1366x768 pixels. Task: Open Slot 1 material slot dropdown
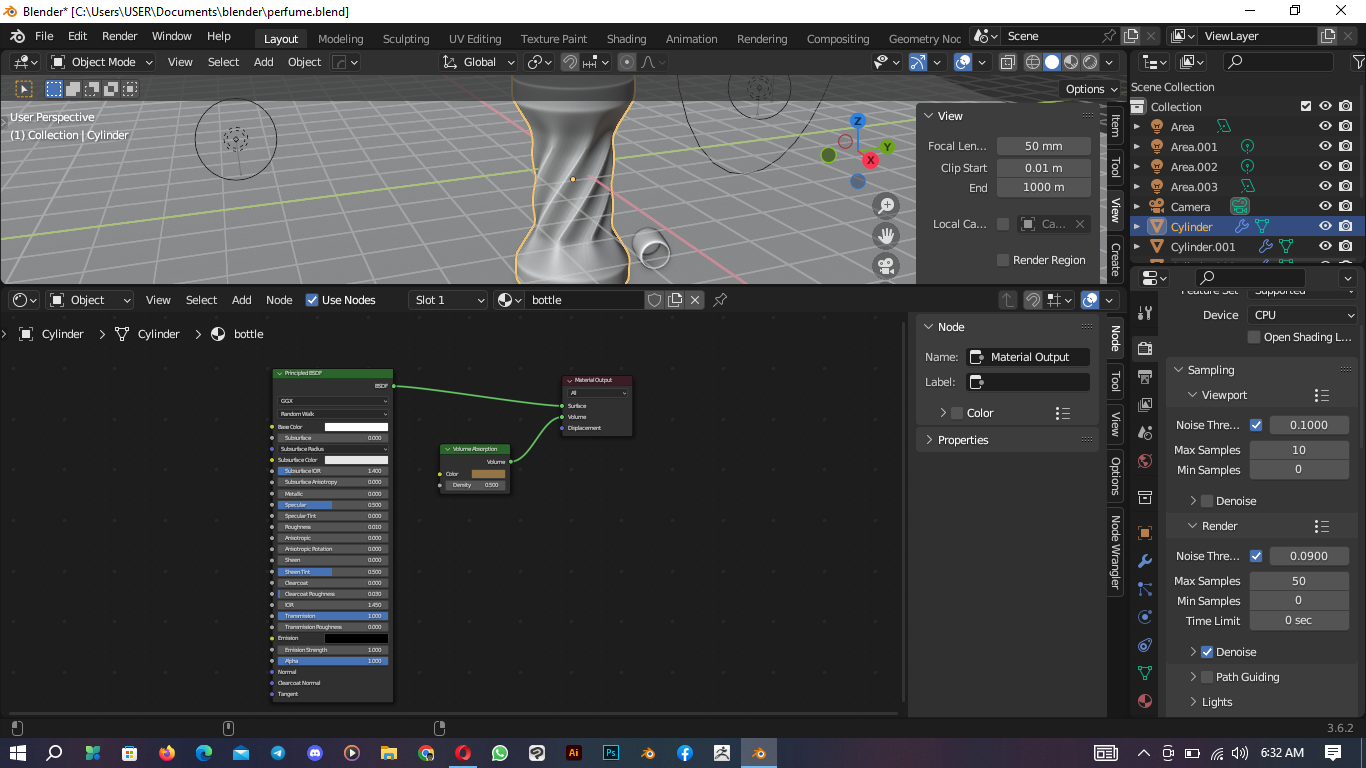449,300
